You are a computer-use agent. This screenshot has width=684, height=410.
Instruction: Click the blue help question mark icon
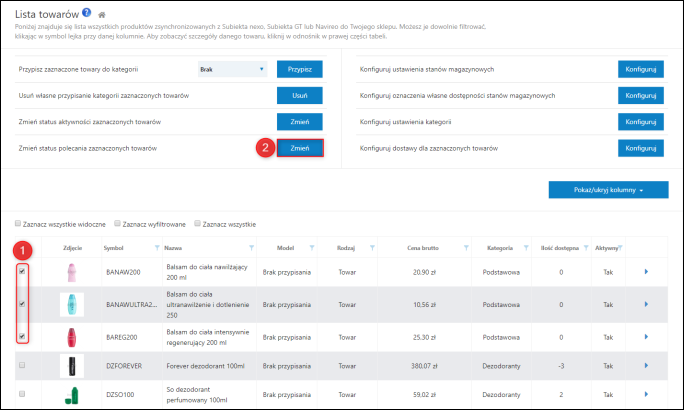[x=86, y=12]
